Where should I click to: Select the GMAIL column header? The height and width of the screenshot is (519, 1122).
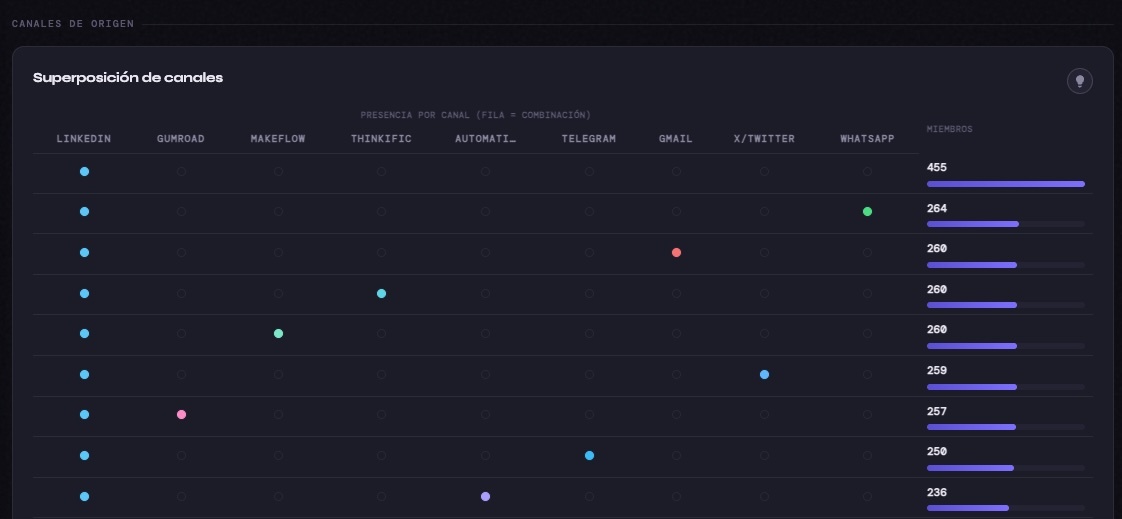coord(676,139)
